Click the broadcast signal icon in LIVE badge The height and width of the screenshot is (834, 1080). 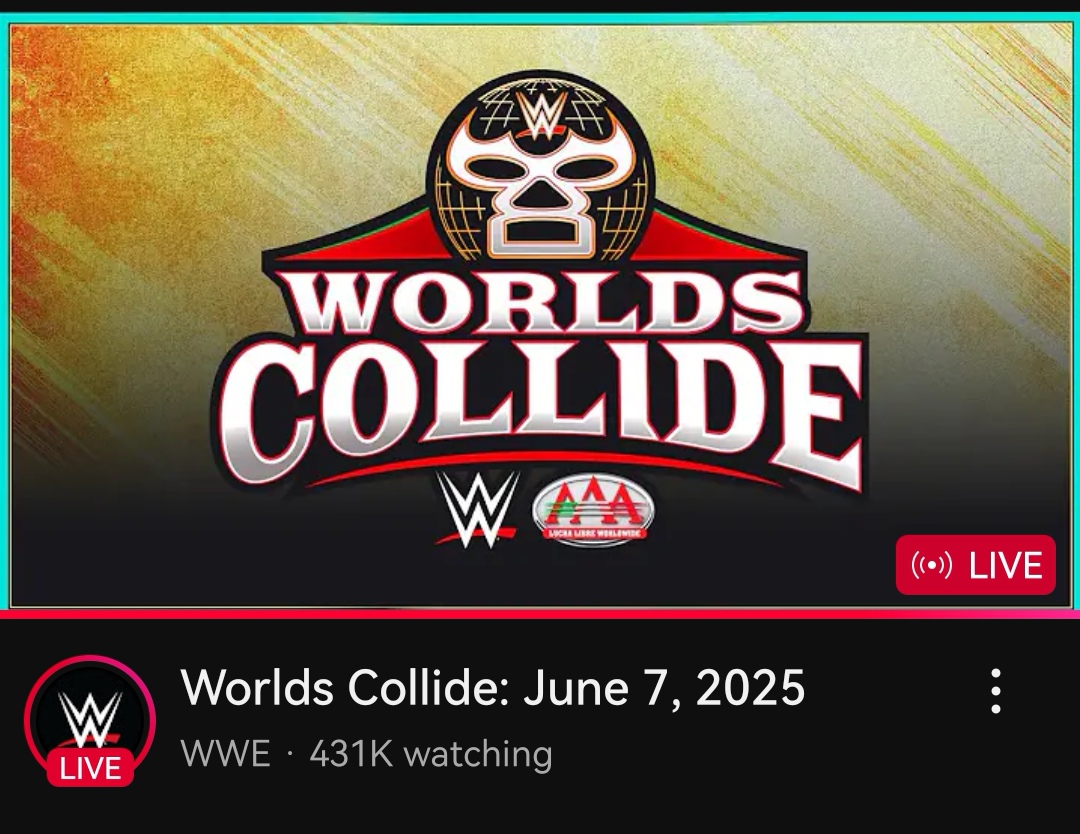click(931, 565)
